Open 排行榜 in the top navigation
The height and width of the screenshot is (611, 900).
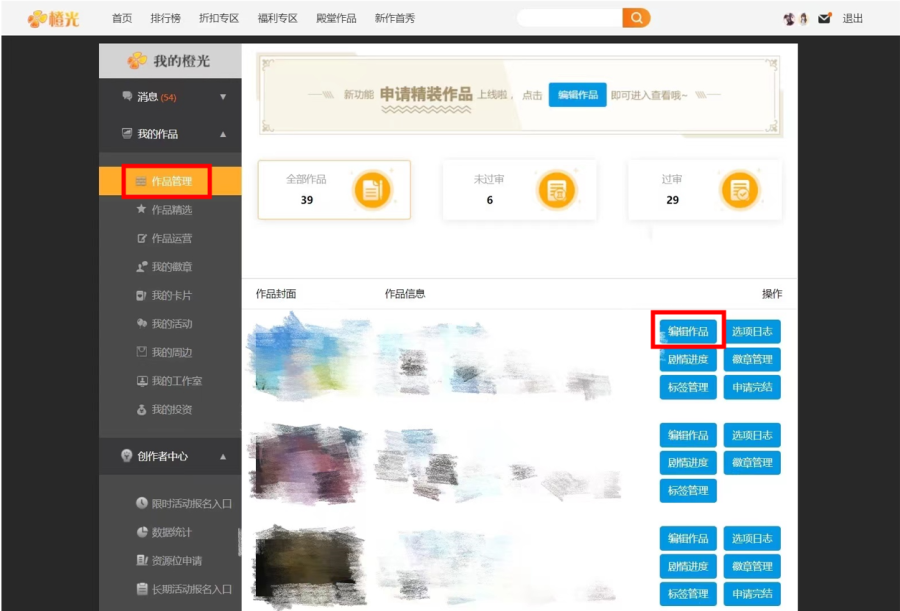[x=166, y=18]
